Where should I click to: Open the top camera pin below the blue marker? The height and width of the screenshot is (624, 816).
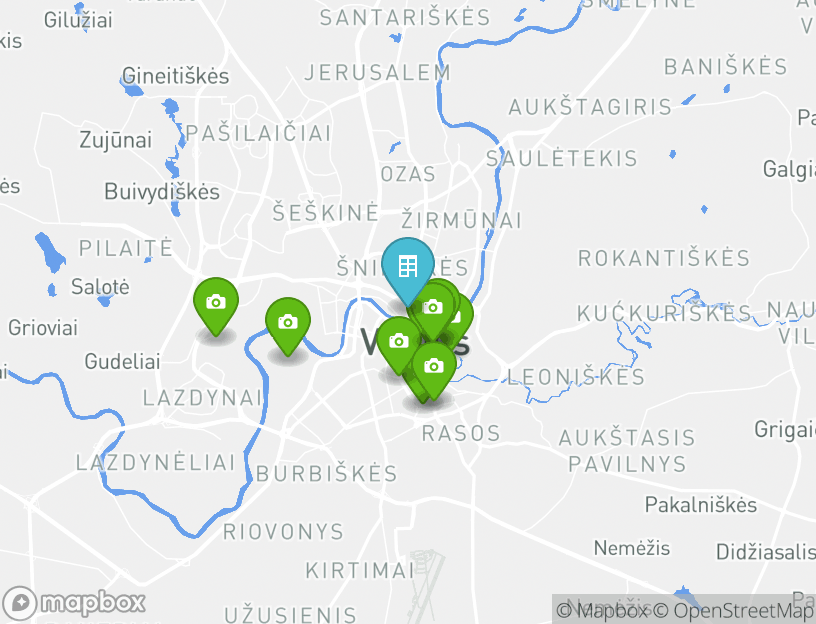coord(432,311)
